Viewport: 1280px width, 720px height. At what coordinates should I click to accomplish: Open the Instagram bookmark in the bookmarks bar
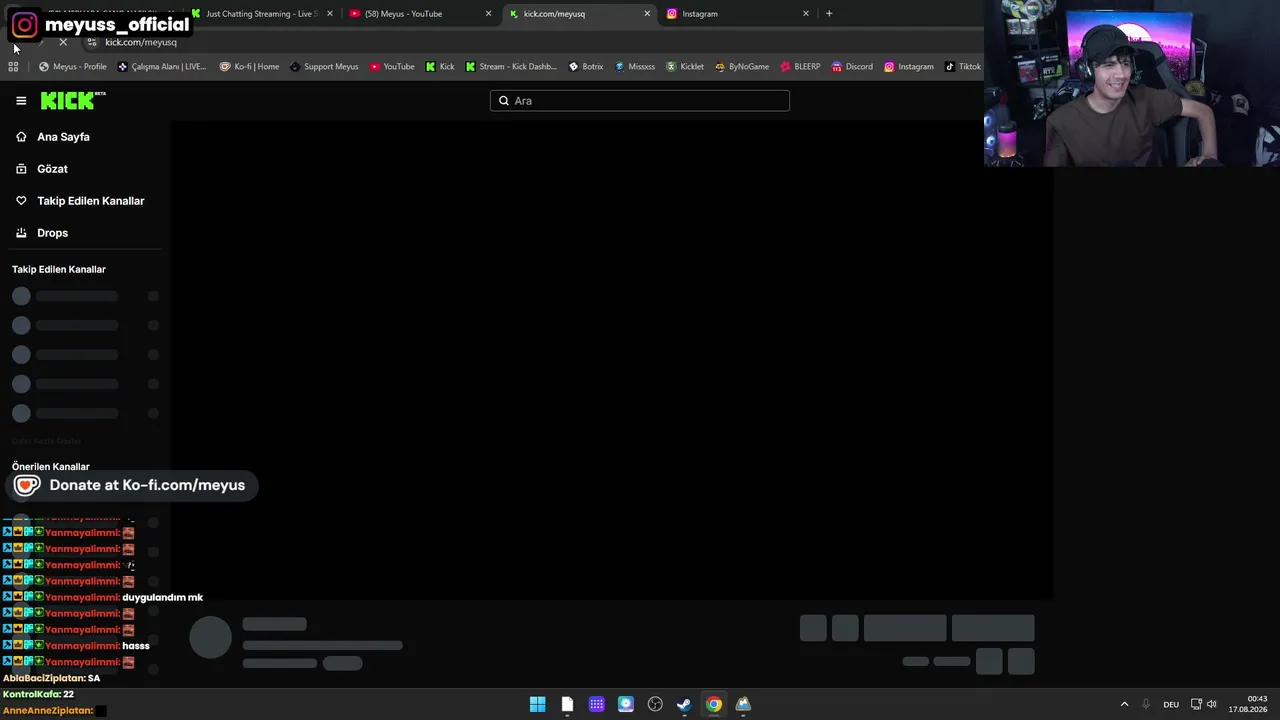coord(909,67)
